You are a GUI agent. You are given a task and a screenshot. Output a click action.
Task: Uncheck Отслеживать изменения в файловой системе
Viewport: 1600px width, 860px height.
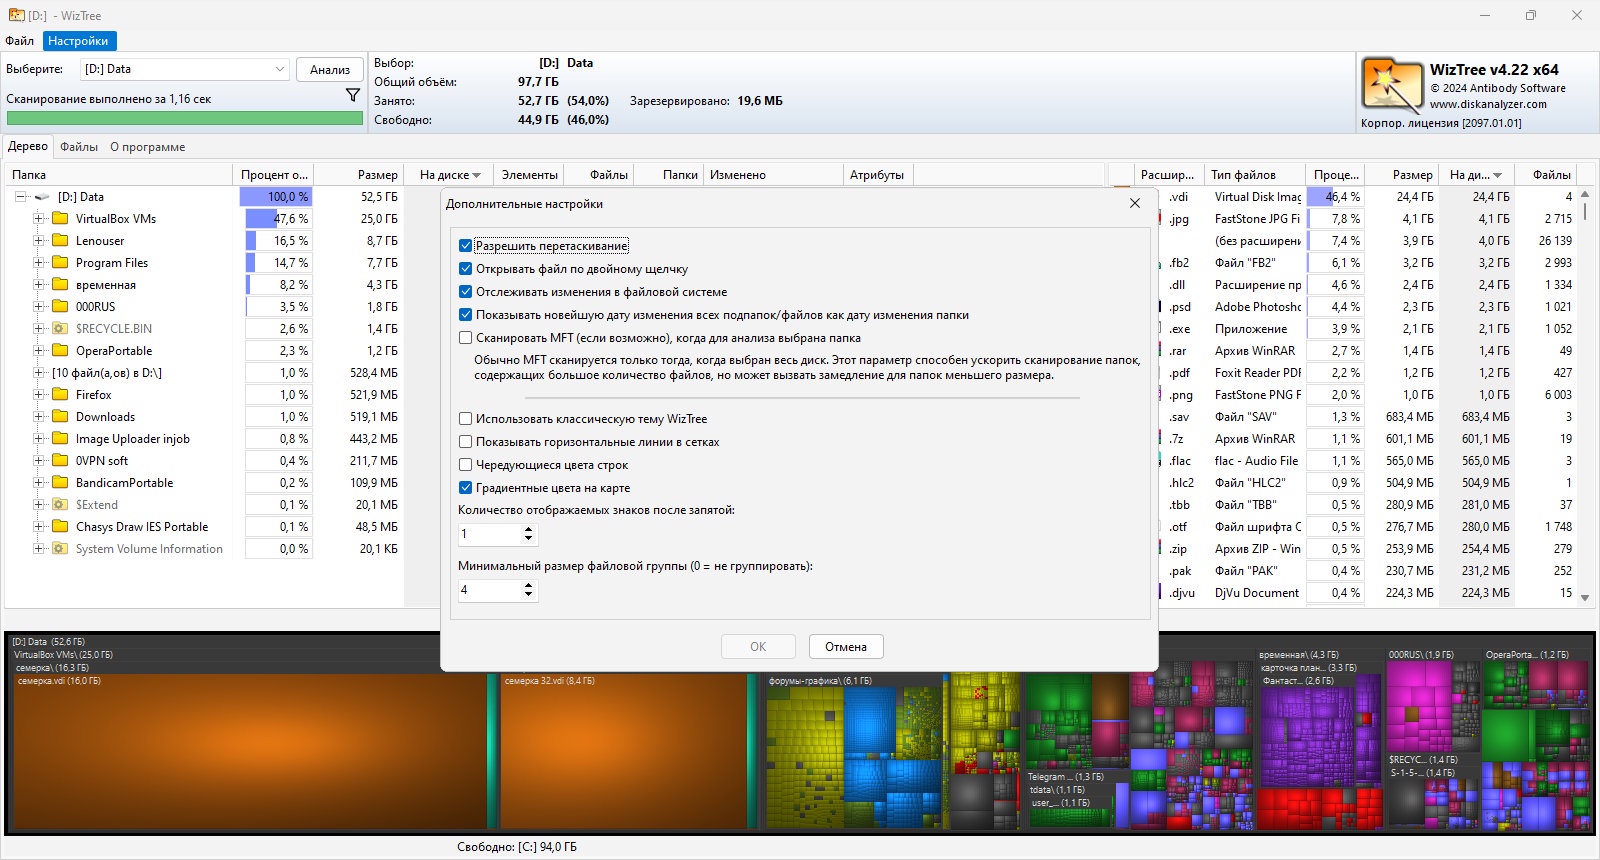tap(465, 291)
